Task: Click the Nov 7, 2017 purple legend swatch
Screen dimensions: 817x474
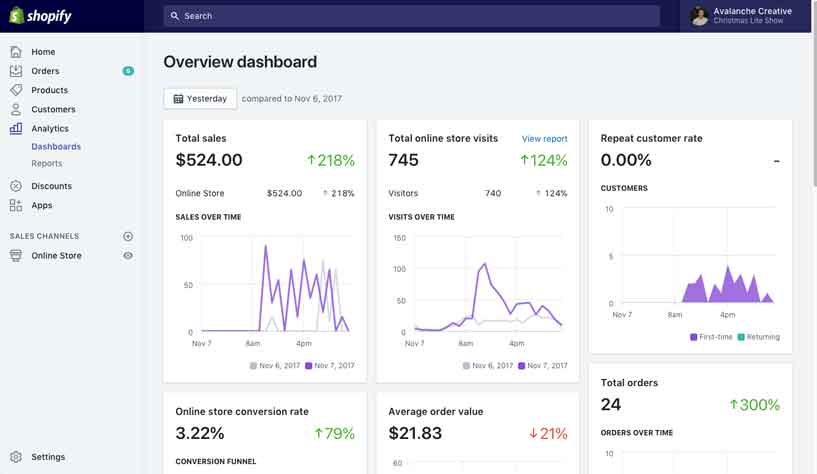Action: 309,366
